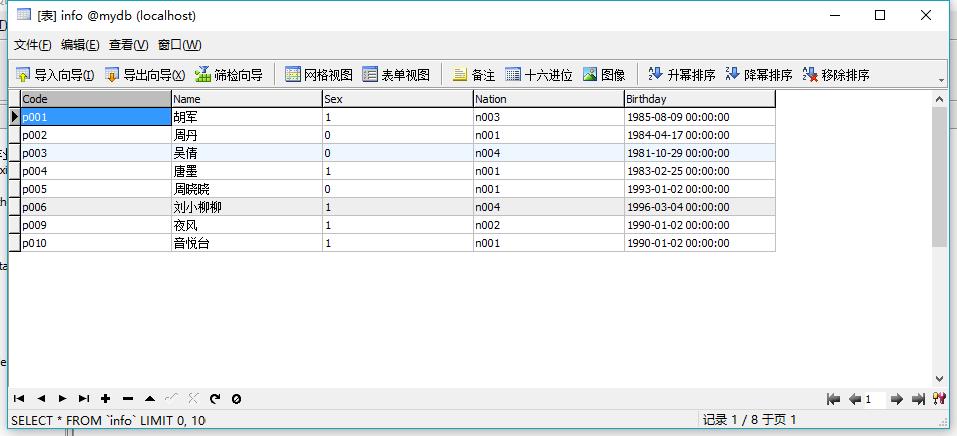Select the row marker for p003
The image size is (957, 436).
pos(15,153)
